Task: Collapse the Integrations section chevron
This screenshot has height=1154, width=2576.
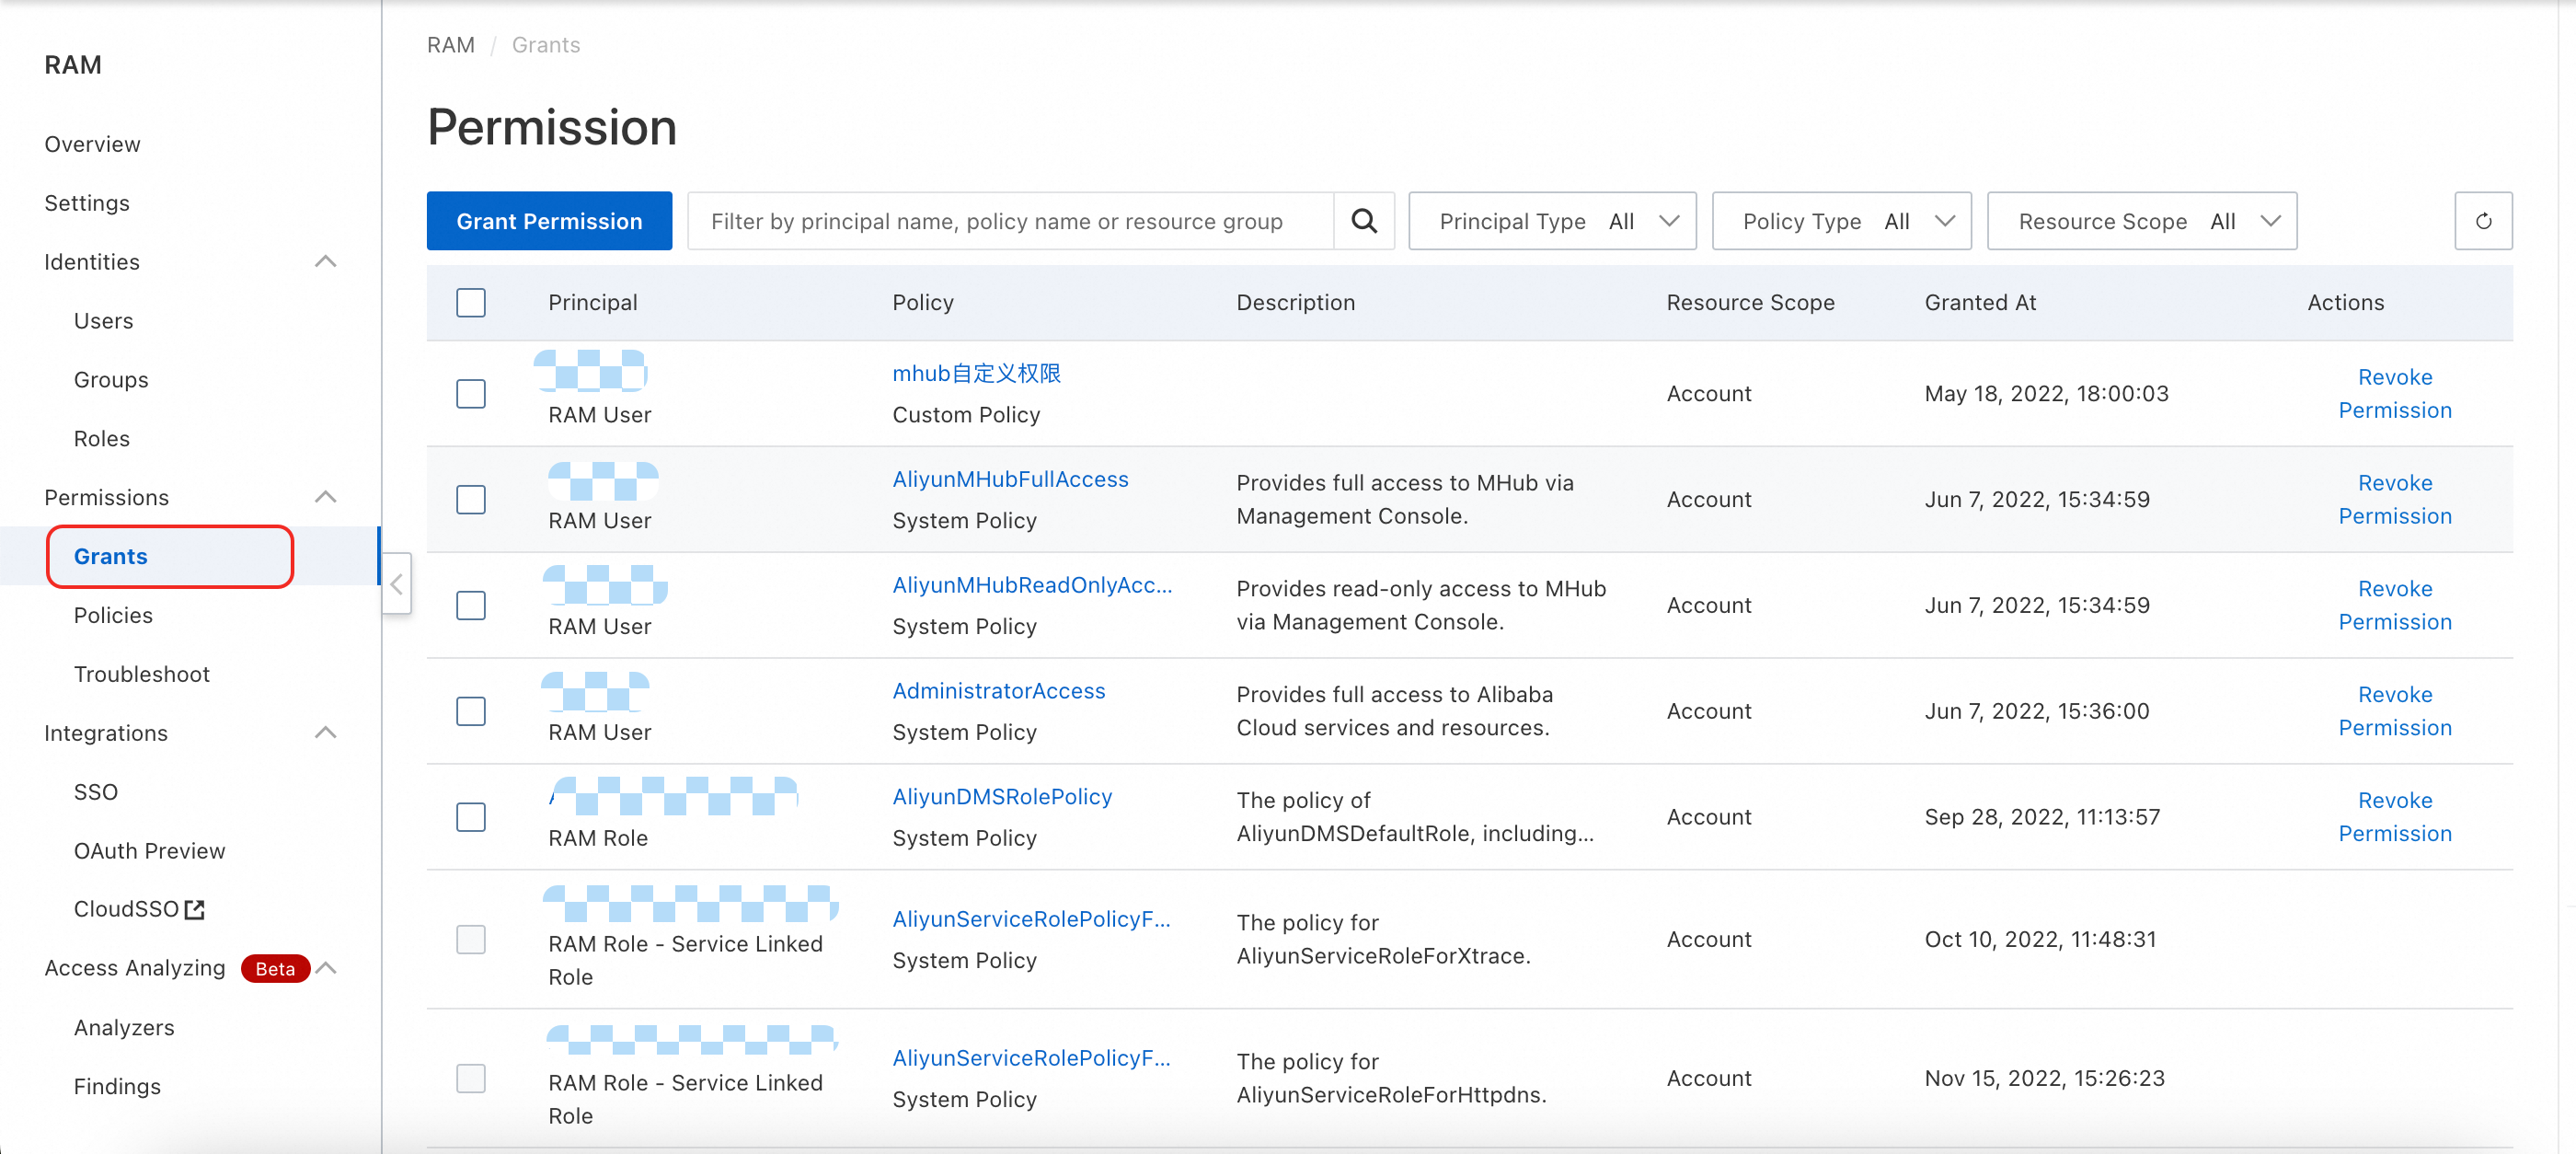Action: (x=325, y=732)
